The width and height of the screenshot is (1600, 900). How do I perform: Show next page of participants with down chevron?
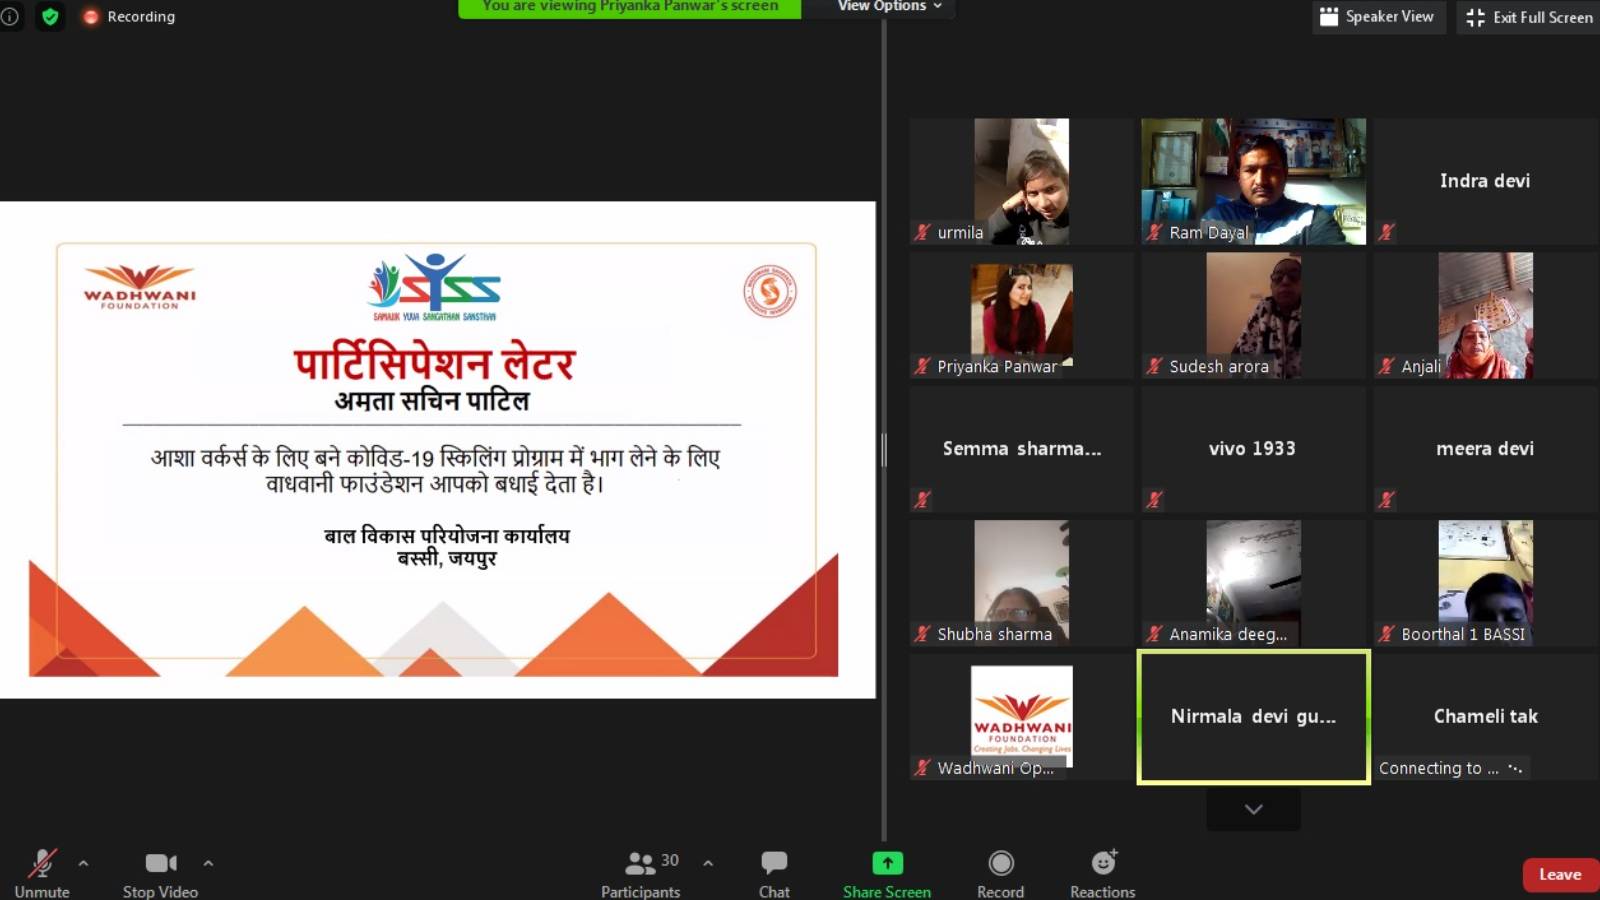[x=1252, y=809]
